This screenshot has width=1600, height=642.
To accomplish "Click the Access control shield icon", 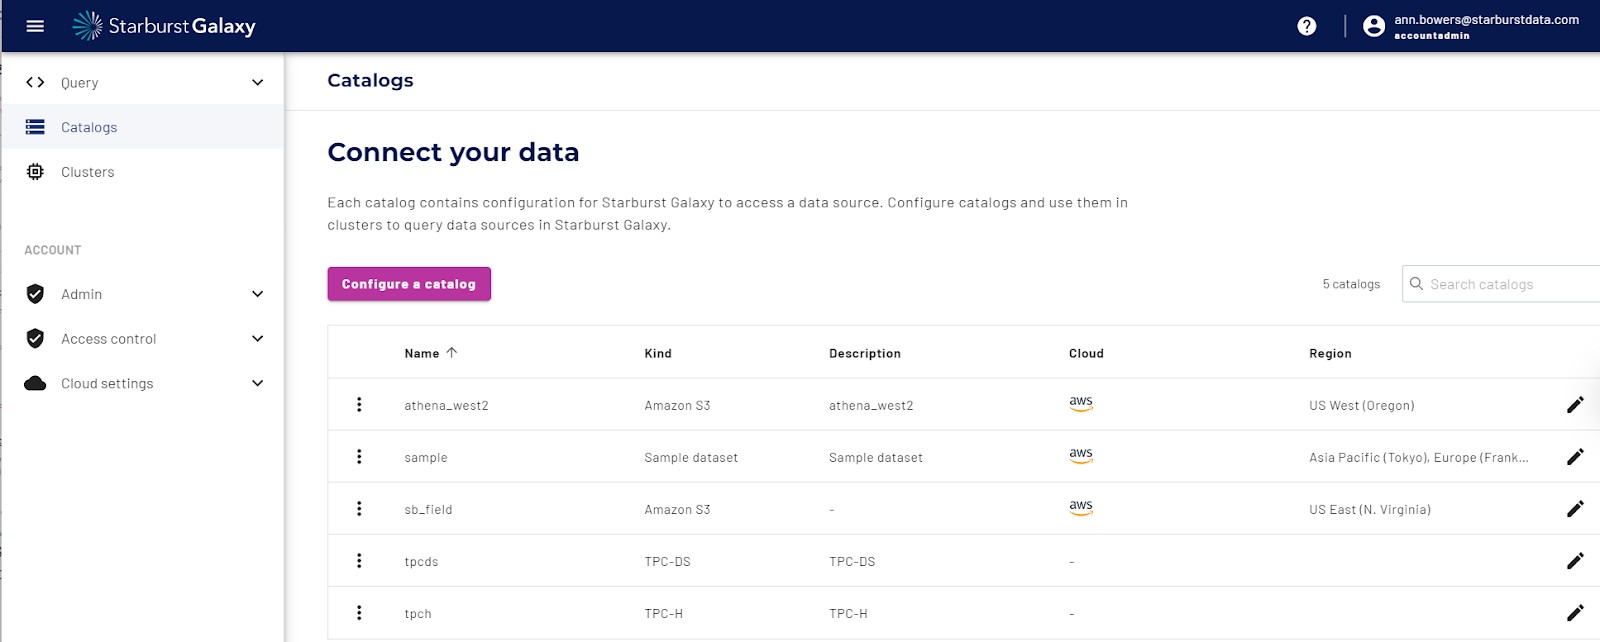I will click(x=35, y=339).
